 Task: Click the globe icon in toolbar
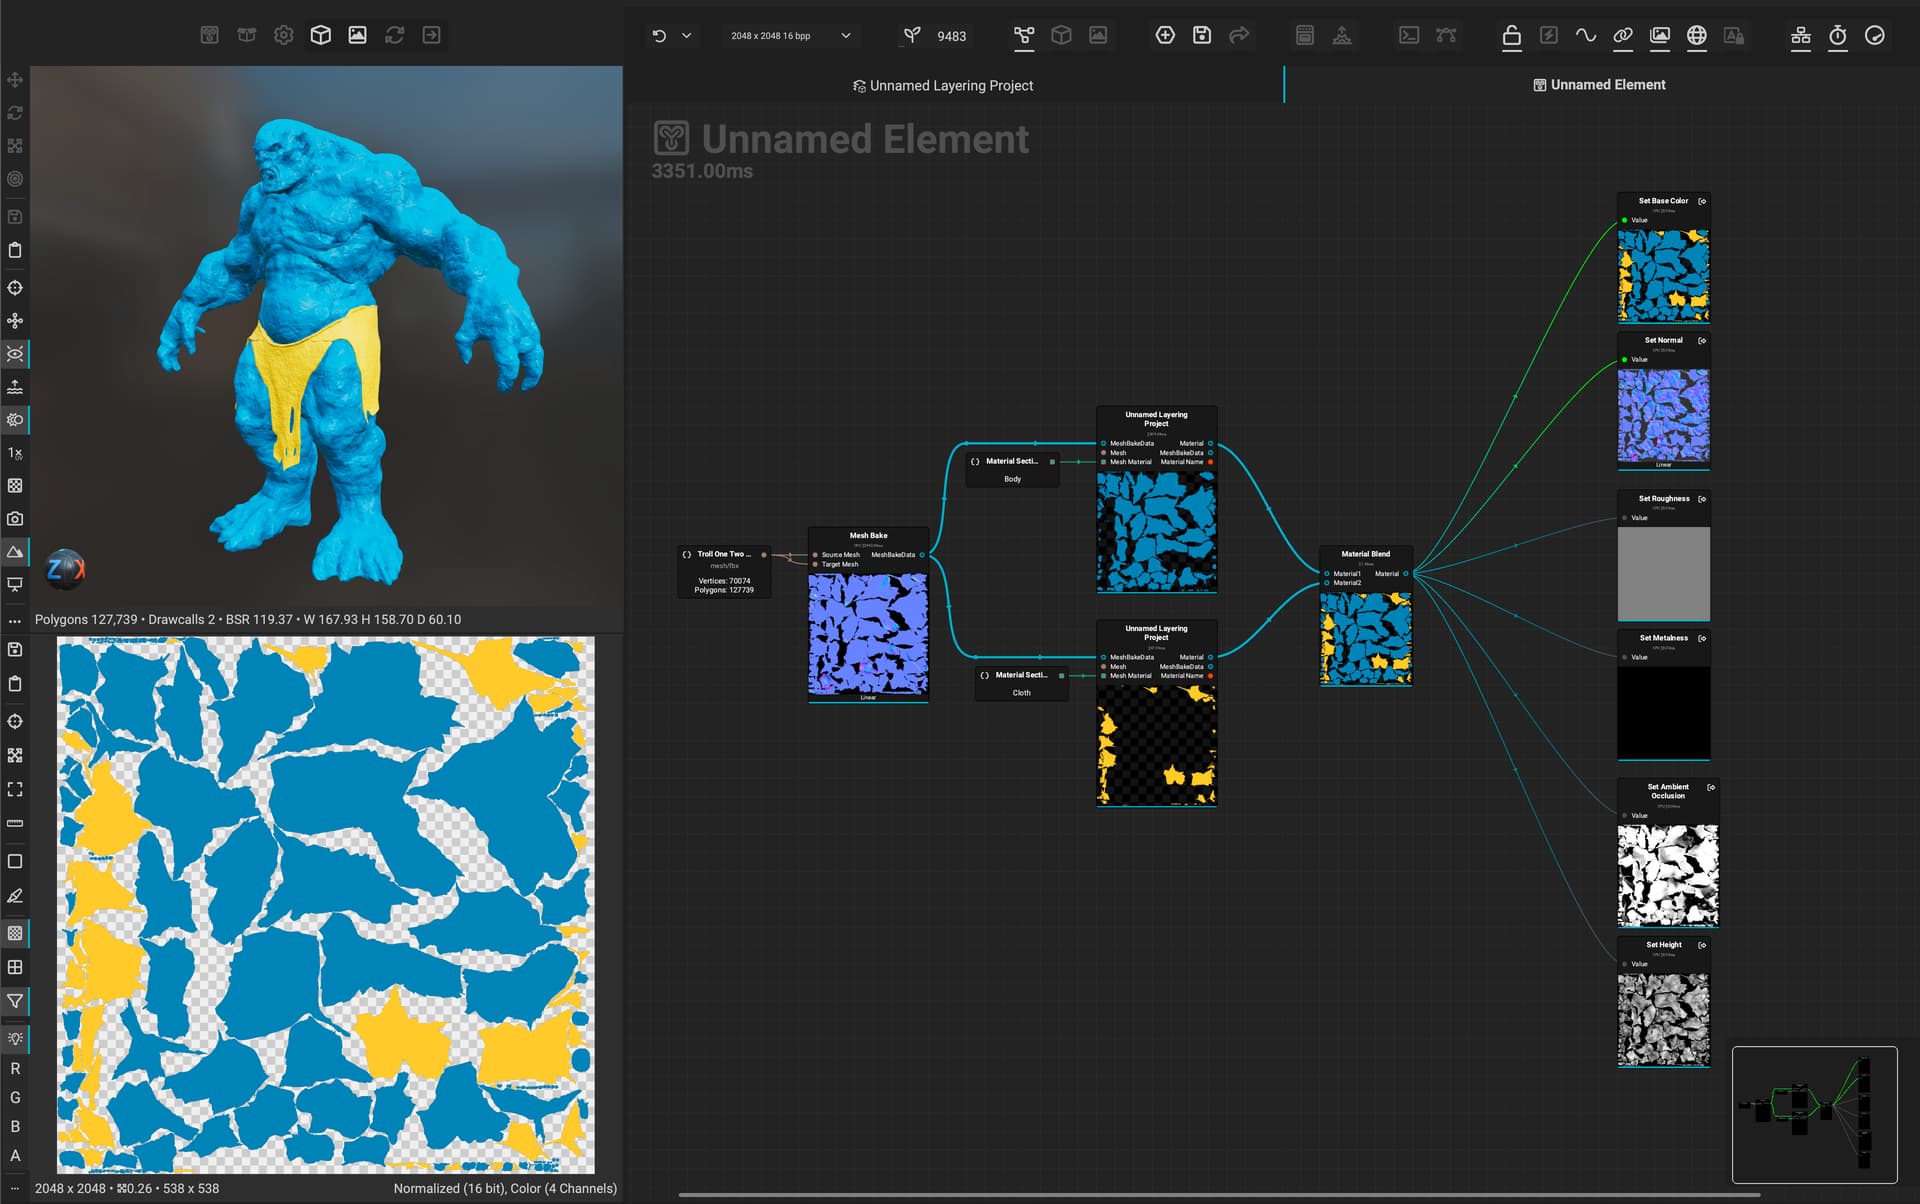click(x=1696, y=35)
